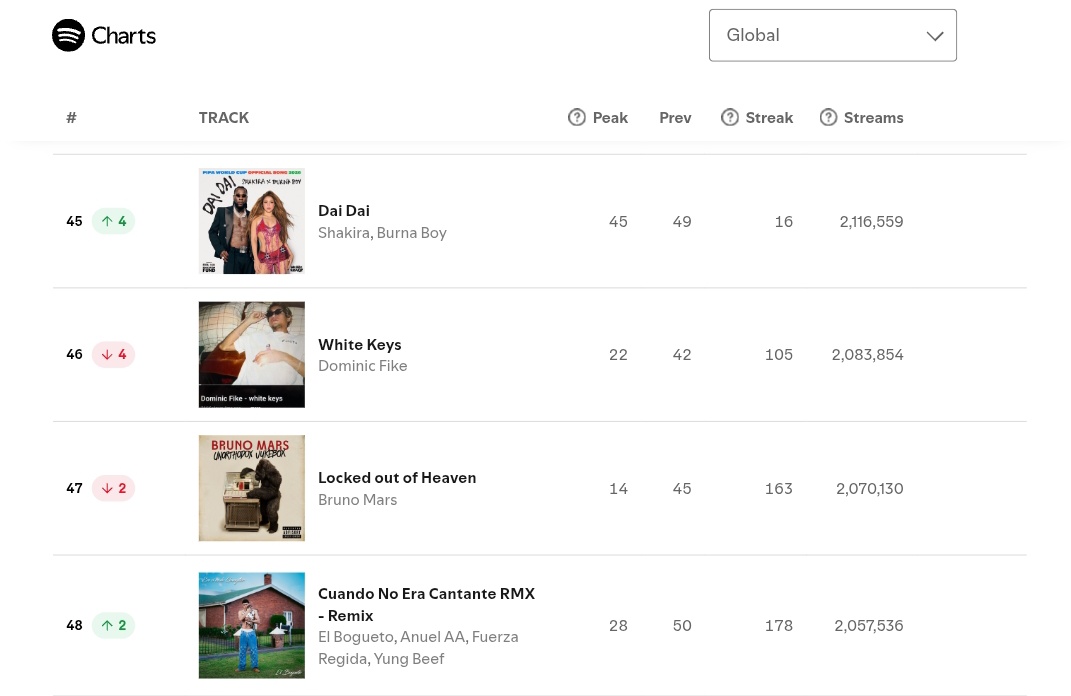Viewport: 1071px width, 696px height.
Task: Click the Spotify logo icon
Action: (x=68, y=36)
